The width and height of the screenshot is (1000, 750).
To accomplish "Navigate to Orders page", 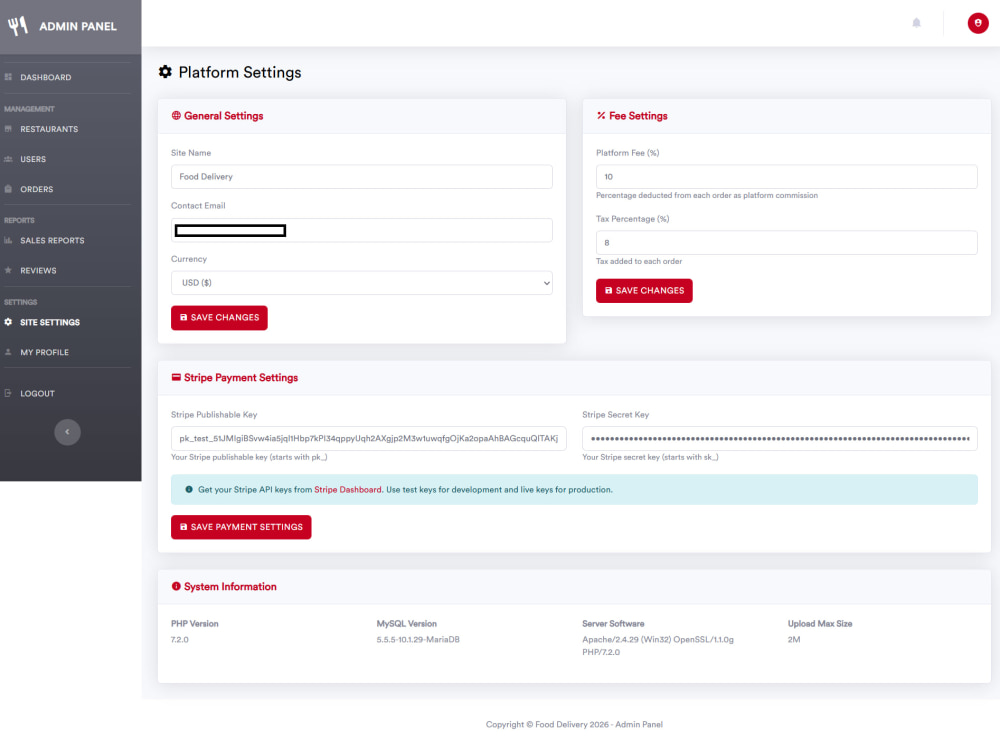I will click(37, 189).
